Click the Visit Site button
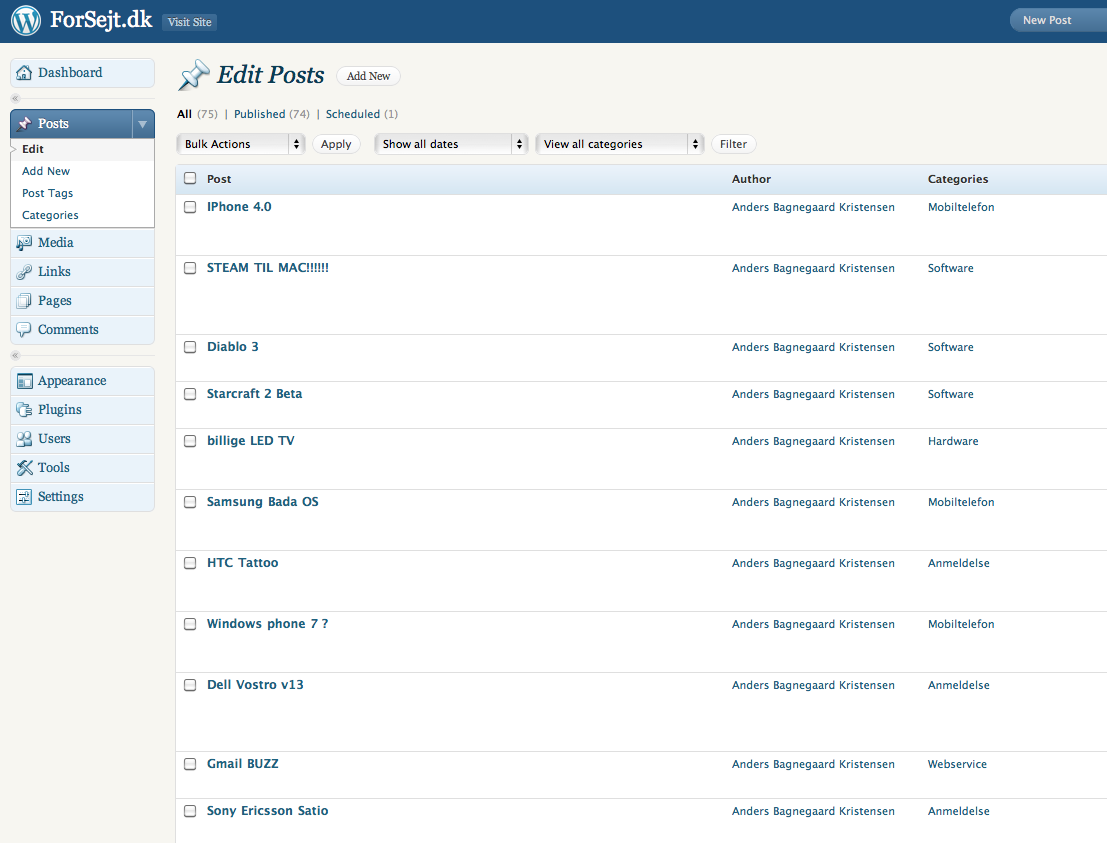This screenshot has width=1107, height=843. 189,22
